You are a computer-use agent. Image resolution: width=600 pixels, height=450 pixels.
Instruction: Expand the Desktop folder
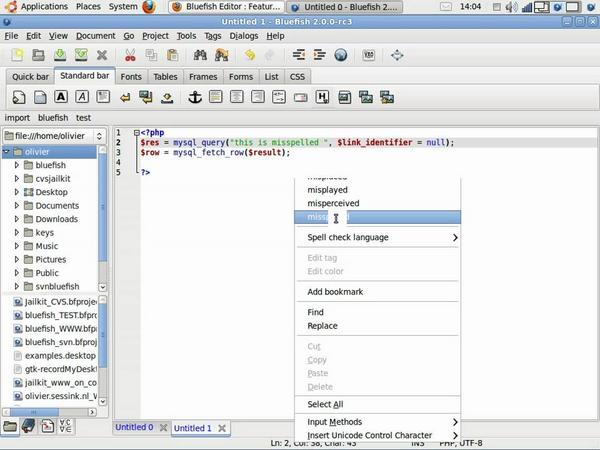(16, 192)
